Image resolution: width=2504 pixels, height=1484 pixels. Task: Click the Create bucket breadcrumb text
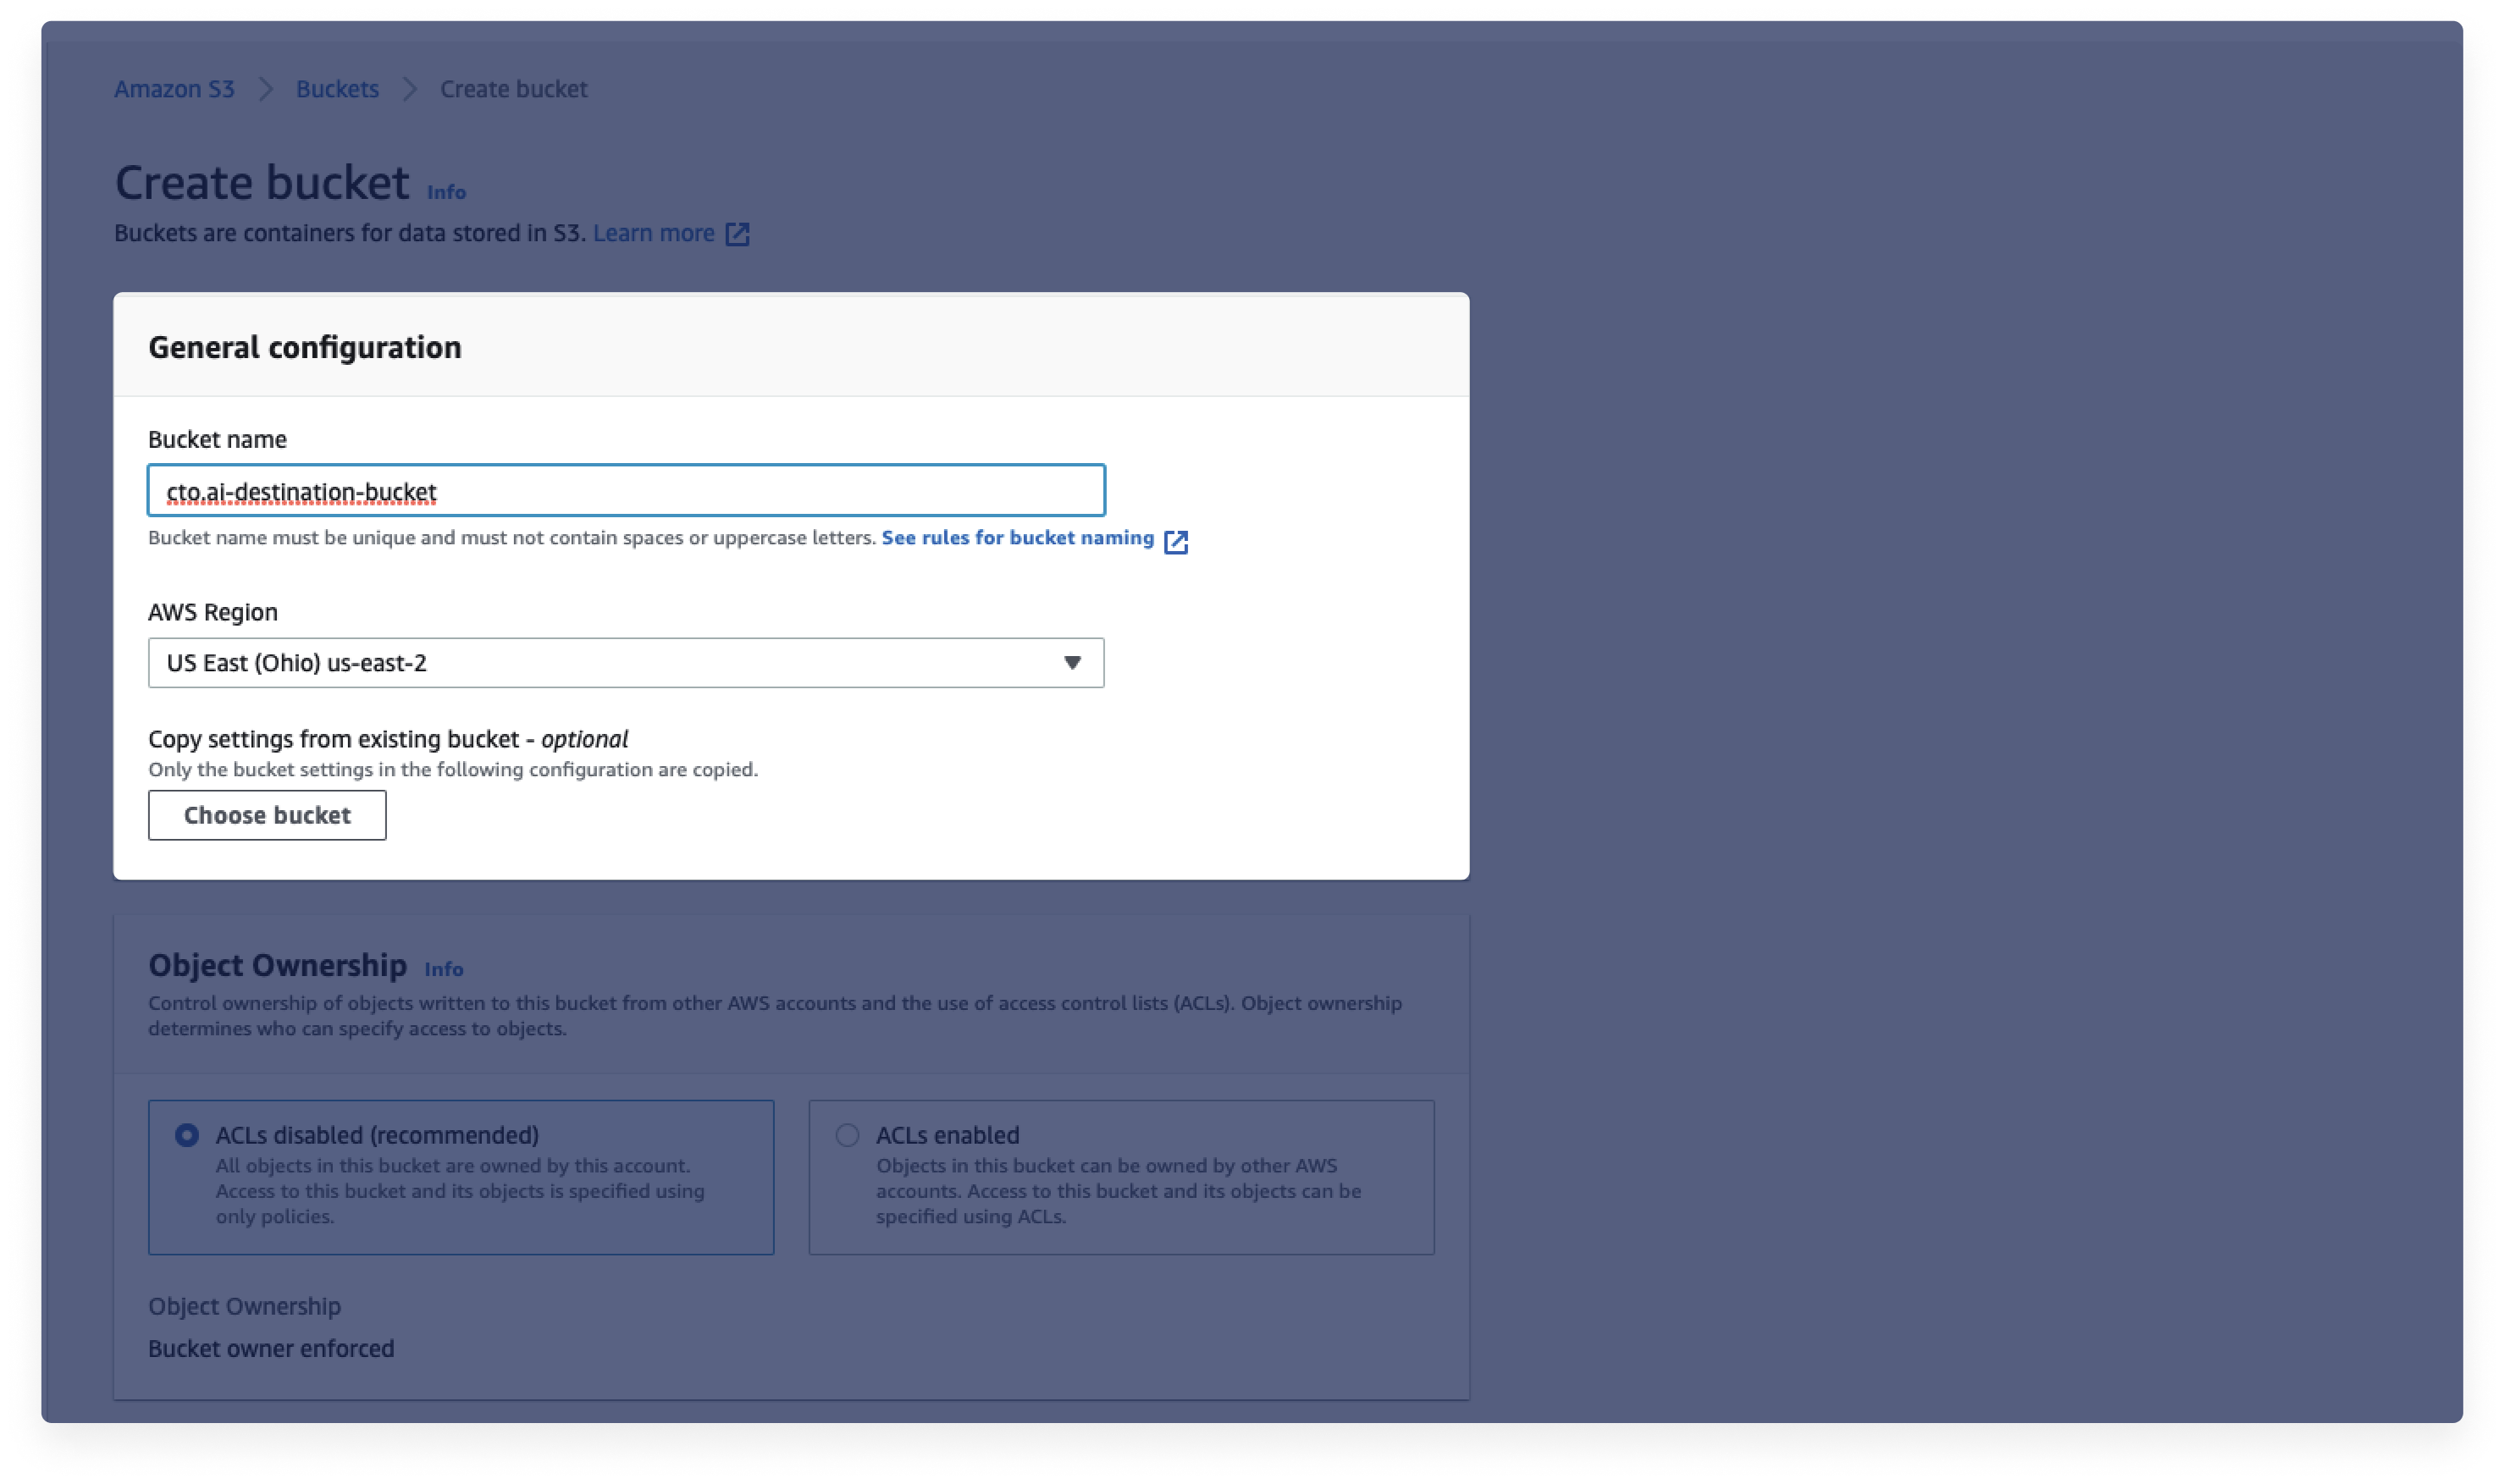[514, 89]
